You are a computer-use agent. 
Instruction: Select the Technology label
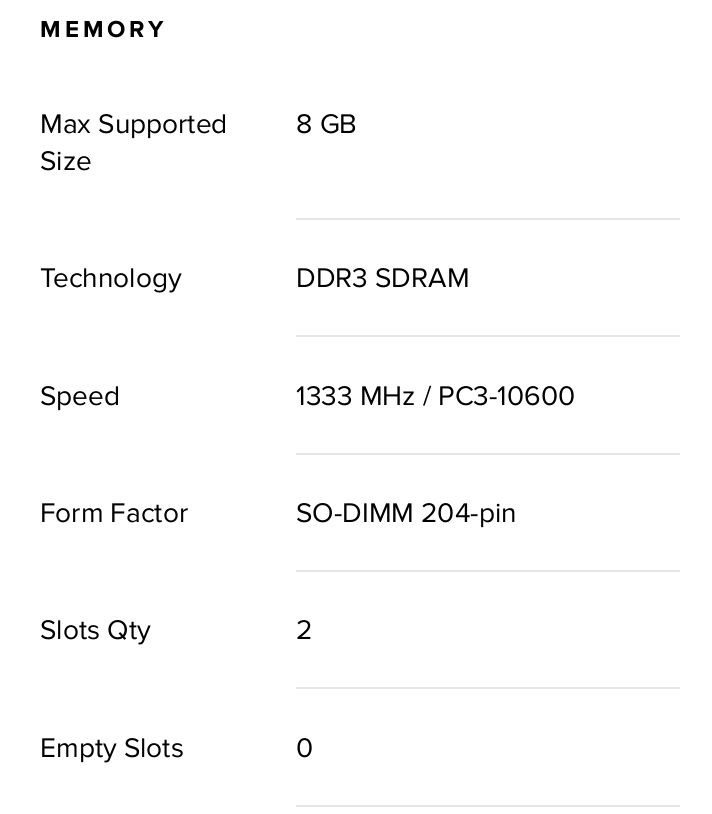[x=111, y=279]
